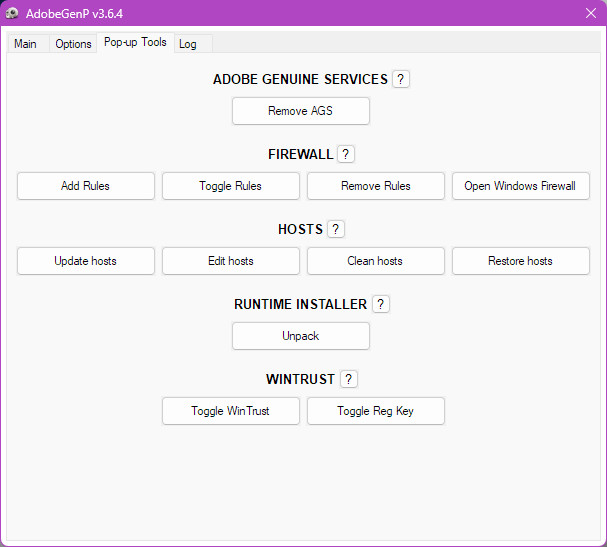Viewport: 607px width, 547px height.
Task: Click the AdobeGenP v3.6.4 title text
Action: click(74, 14)
